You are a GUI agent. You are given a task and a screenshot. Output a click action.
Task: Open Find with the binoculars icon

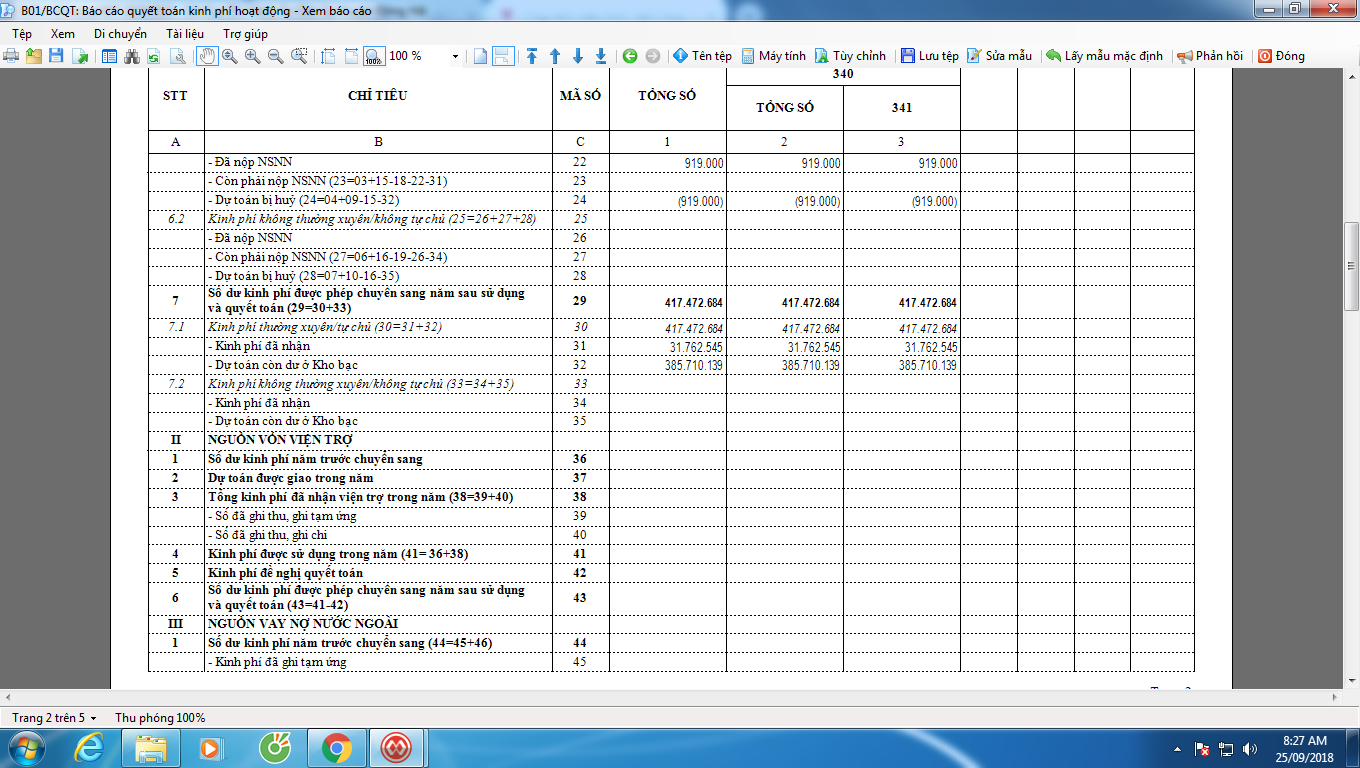click(132, 56)
